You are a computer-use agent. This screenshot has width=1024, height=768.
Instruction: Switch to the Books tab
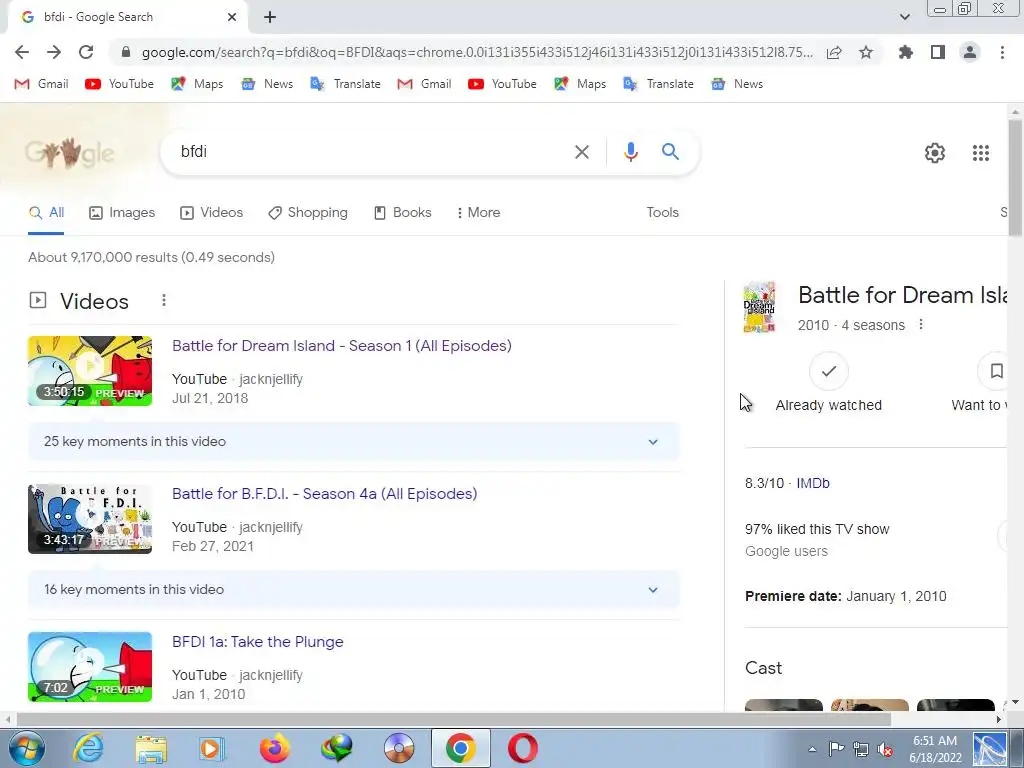pos(402,213)
